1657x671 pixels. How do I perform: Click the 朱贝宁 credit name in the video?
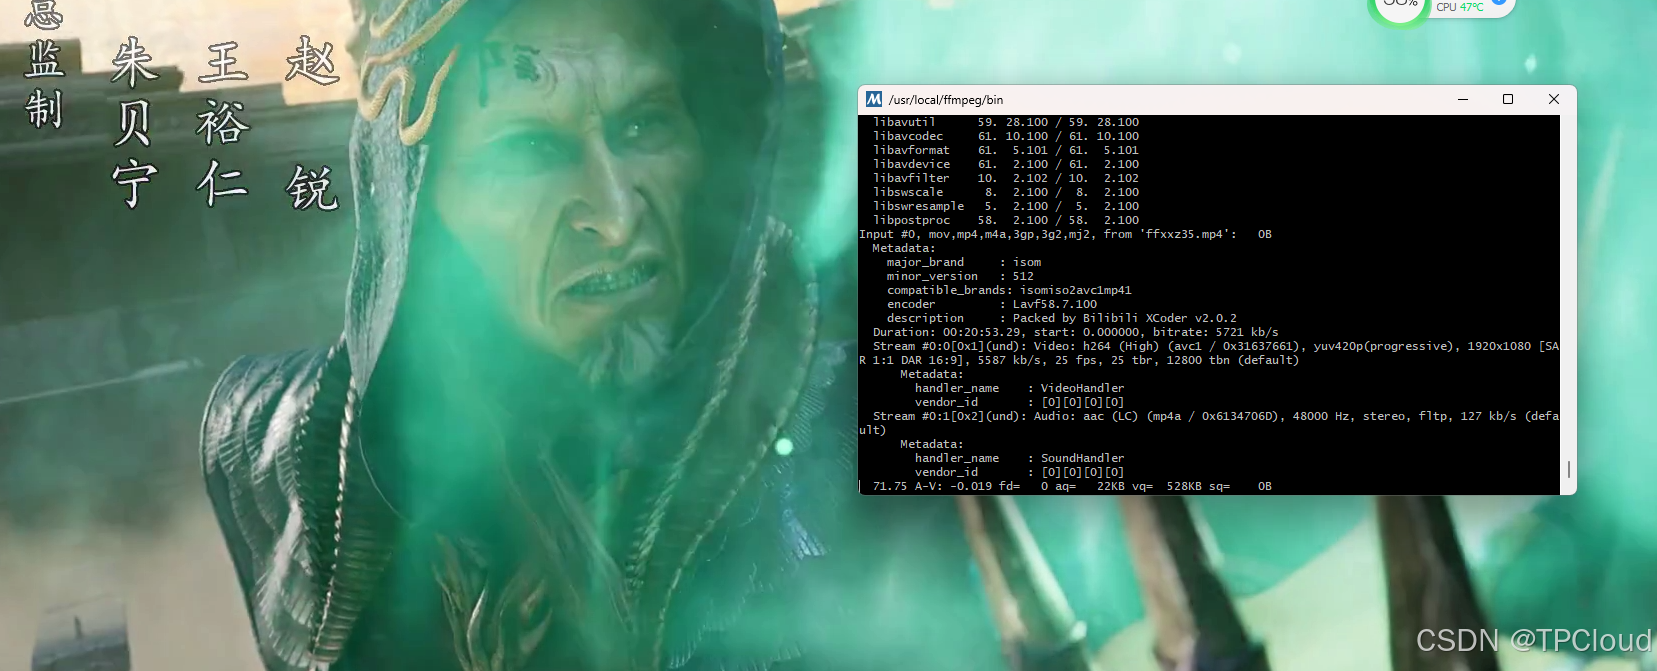pos(134,124)
